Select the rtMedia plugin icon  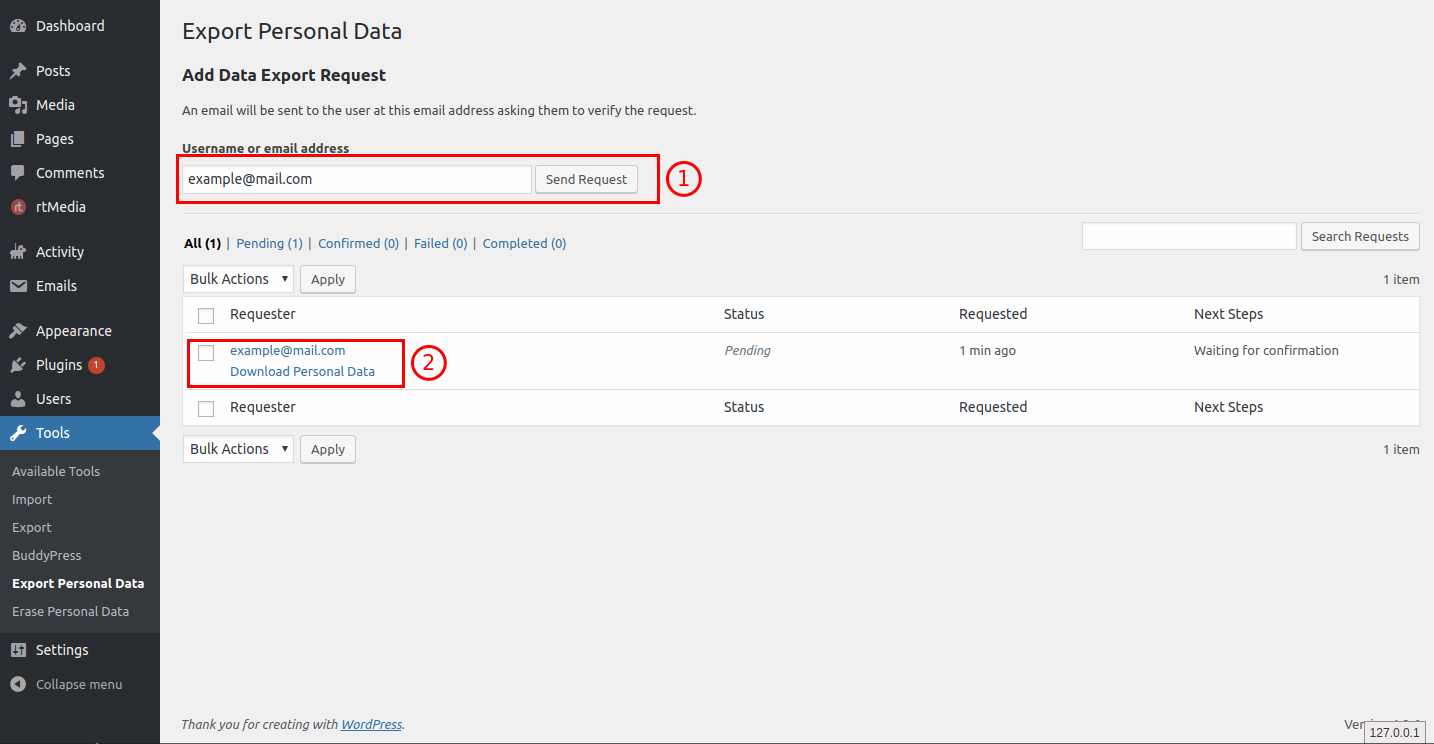click(18, 206)
